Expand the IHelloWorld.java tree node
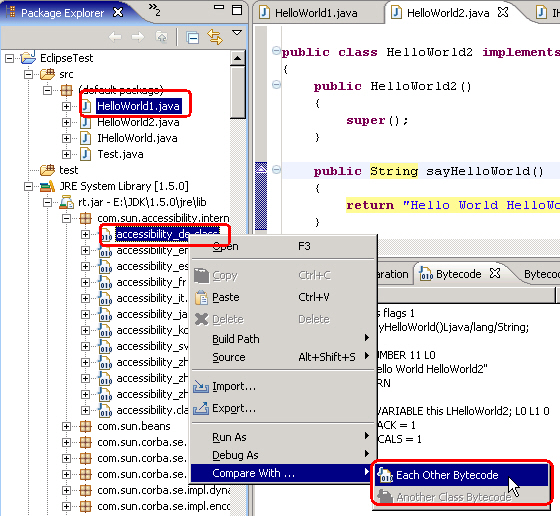Viewport: 560px width, 516px height. 66,138
